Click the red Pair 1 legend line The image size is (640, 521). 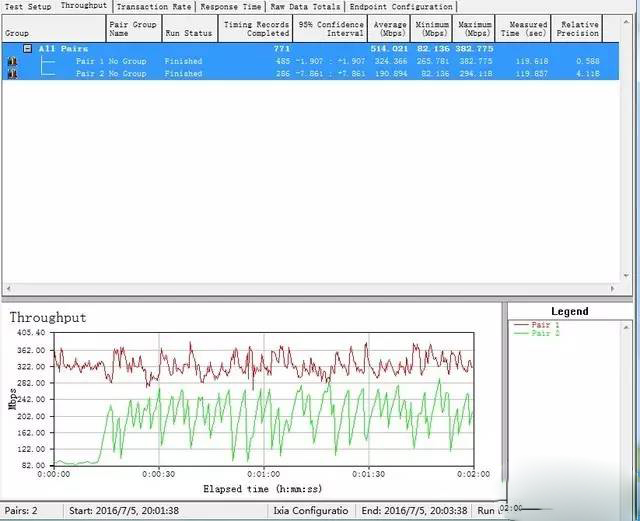[521, 324]
